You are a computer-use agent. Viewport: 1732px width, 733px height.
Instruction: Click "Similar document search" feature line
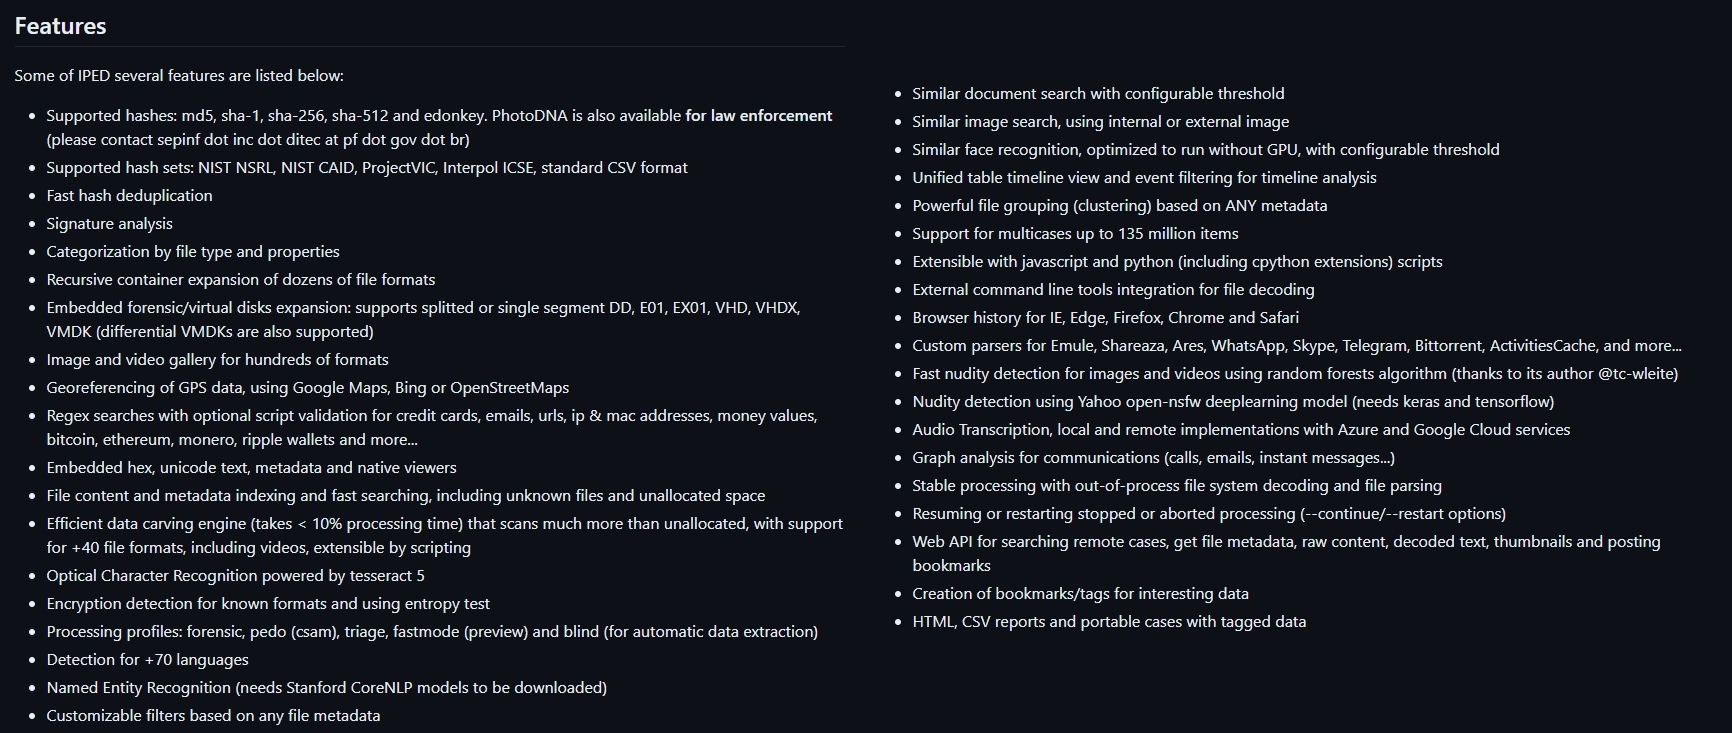click(1098, 94)
